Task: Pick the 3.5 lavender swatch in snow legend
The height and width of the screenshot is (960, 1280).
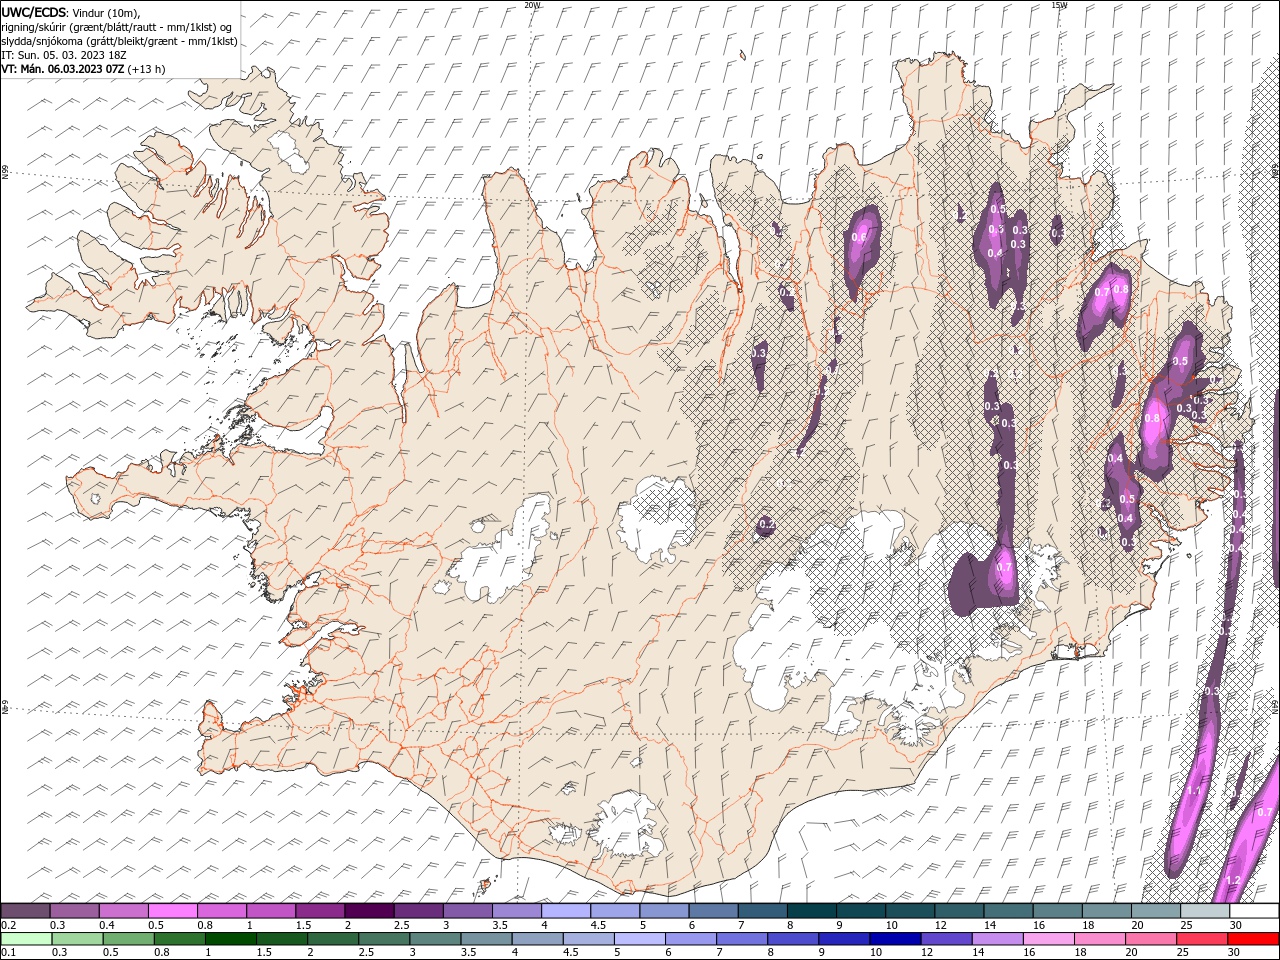Action: (516, 911)
